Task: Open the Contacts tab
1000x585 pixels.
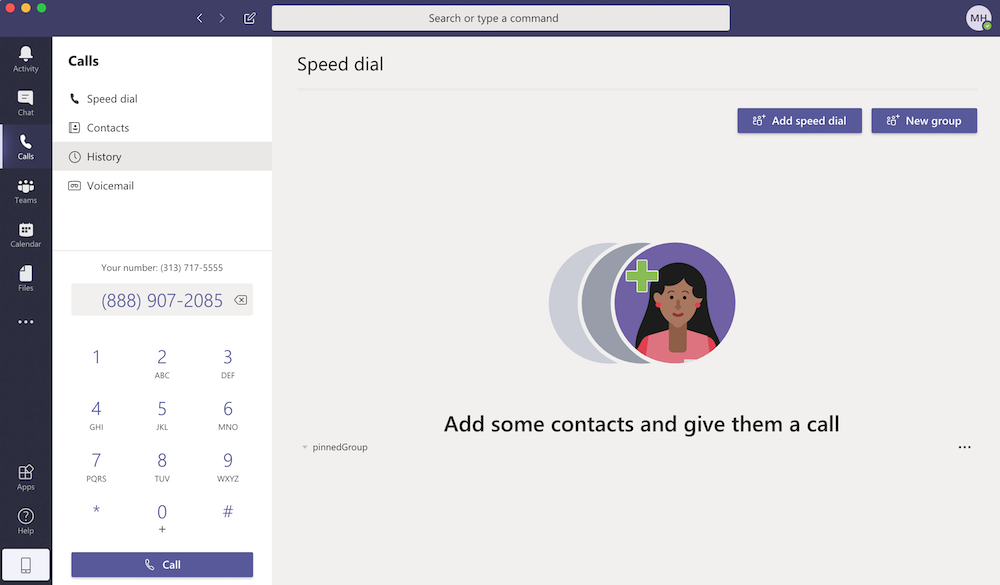Action: pyautogui.click(x=162, y=128)
